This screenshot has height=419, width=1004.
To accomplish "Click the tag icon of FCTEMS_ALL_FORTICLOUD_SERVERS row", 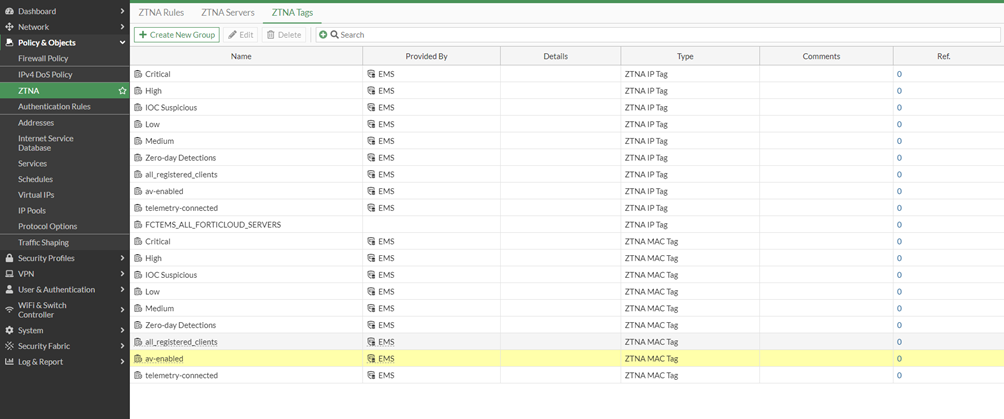I will tap(138, 225).
